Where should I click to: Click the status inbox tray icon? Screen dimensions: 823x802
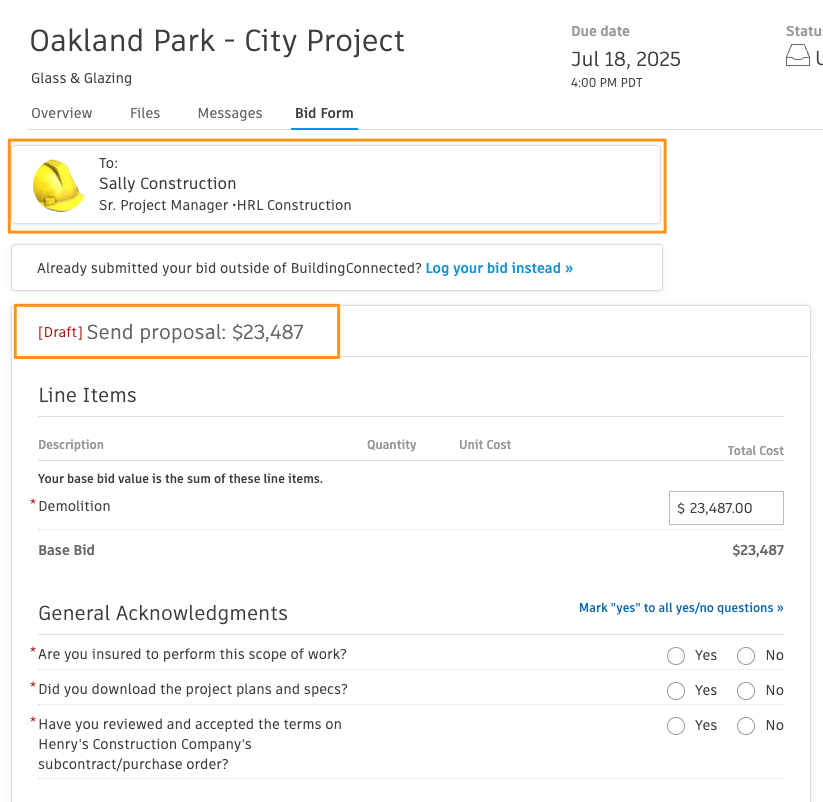point(797,55)
